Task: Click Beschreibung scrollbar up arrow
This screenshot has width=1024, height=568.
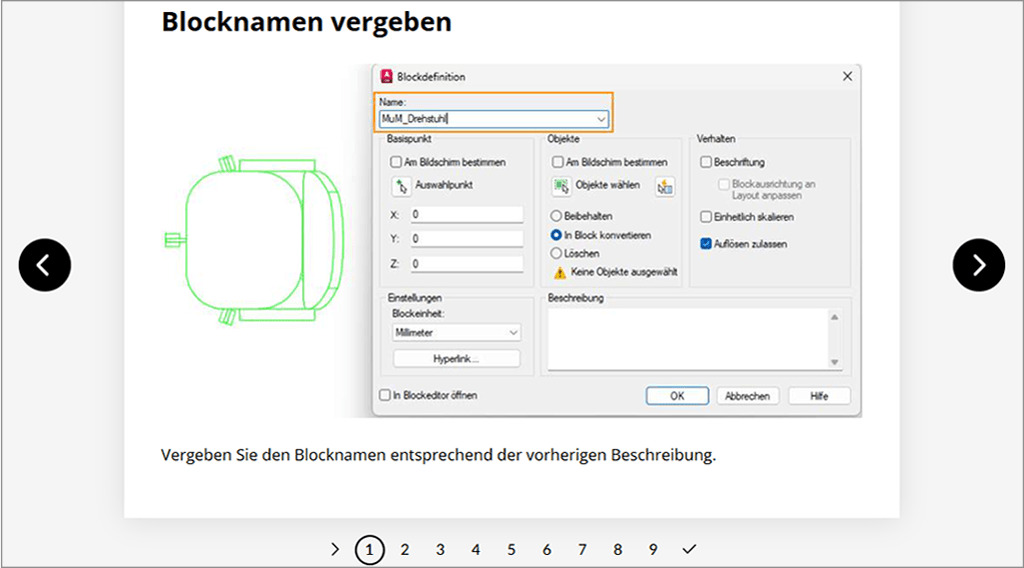Action: [835, 317]
